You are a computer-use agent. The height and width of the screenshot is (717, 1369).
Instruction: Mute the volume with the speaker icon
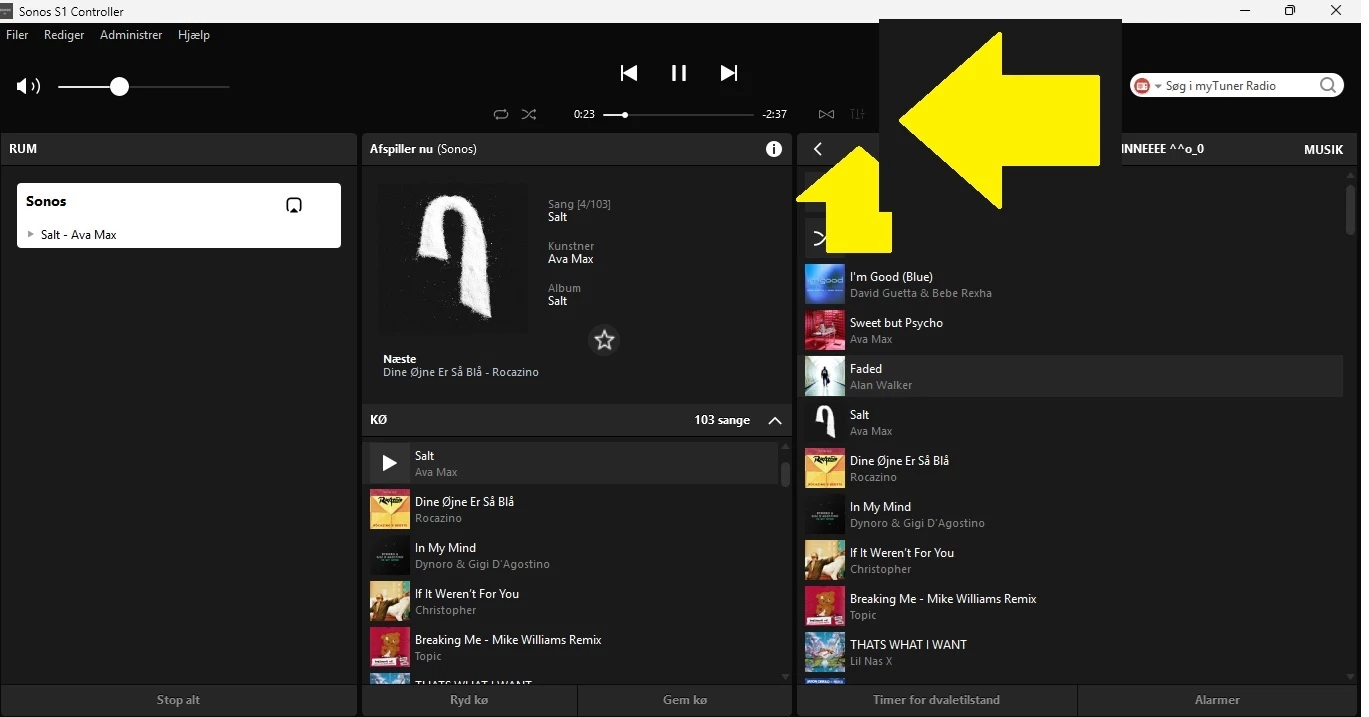[x=27, y=87]
